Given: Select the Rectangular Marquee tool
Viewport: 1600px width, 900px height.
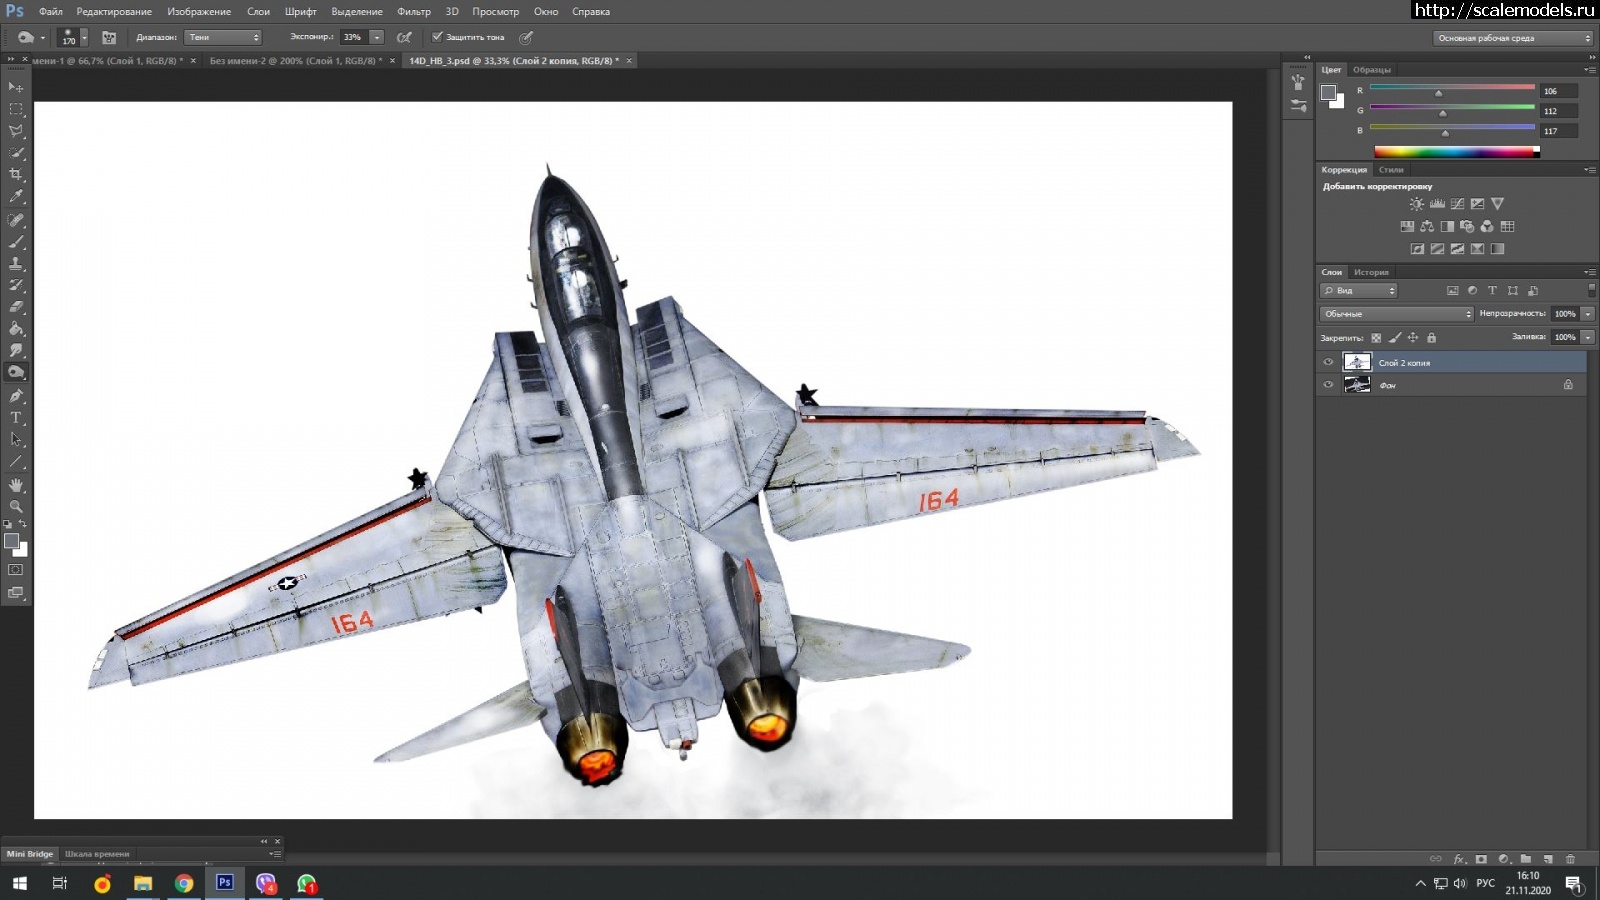Looking at the screenshot, I should click(x=16, y=110).
